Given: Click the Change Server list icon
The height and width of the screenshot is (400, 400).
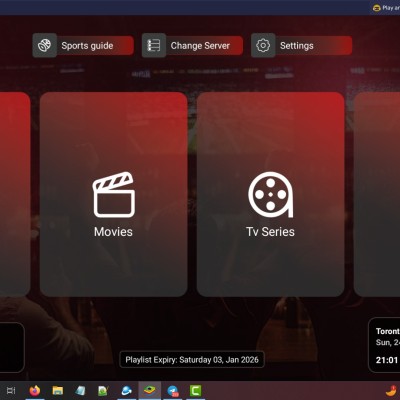Looking at the screenshot, I should 154,45.
